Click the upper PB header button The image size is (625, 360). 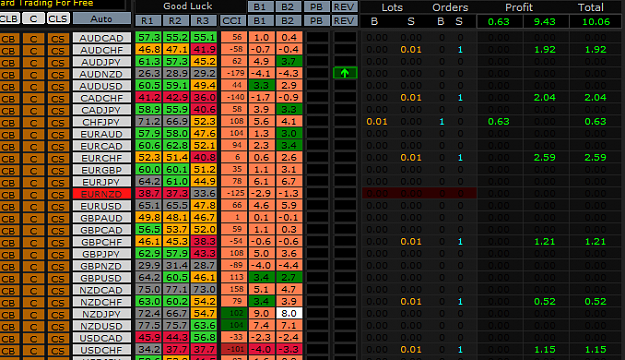pyautogui.click(x=316, y=7)
